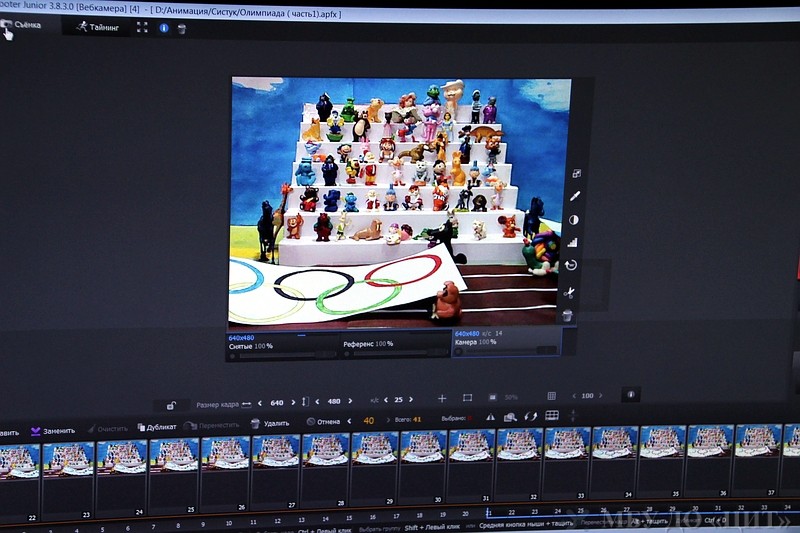
Task: Click the Дубликат button
Action: click(x=156, y=427)
